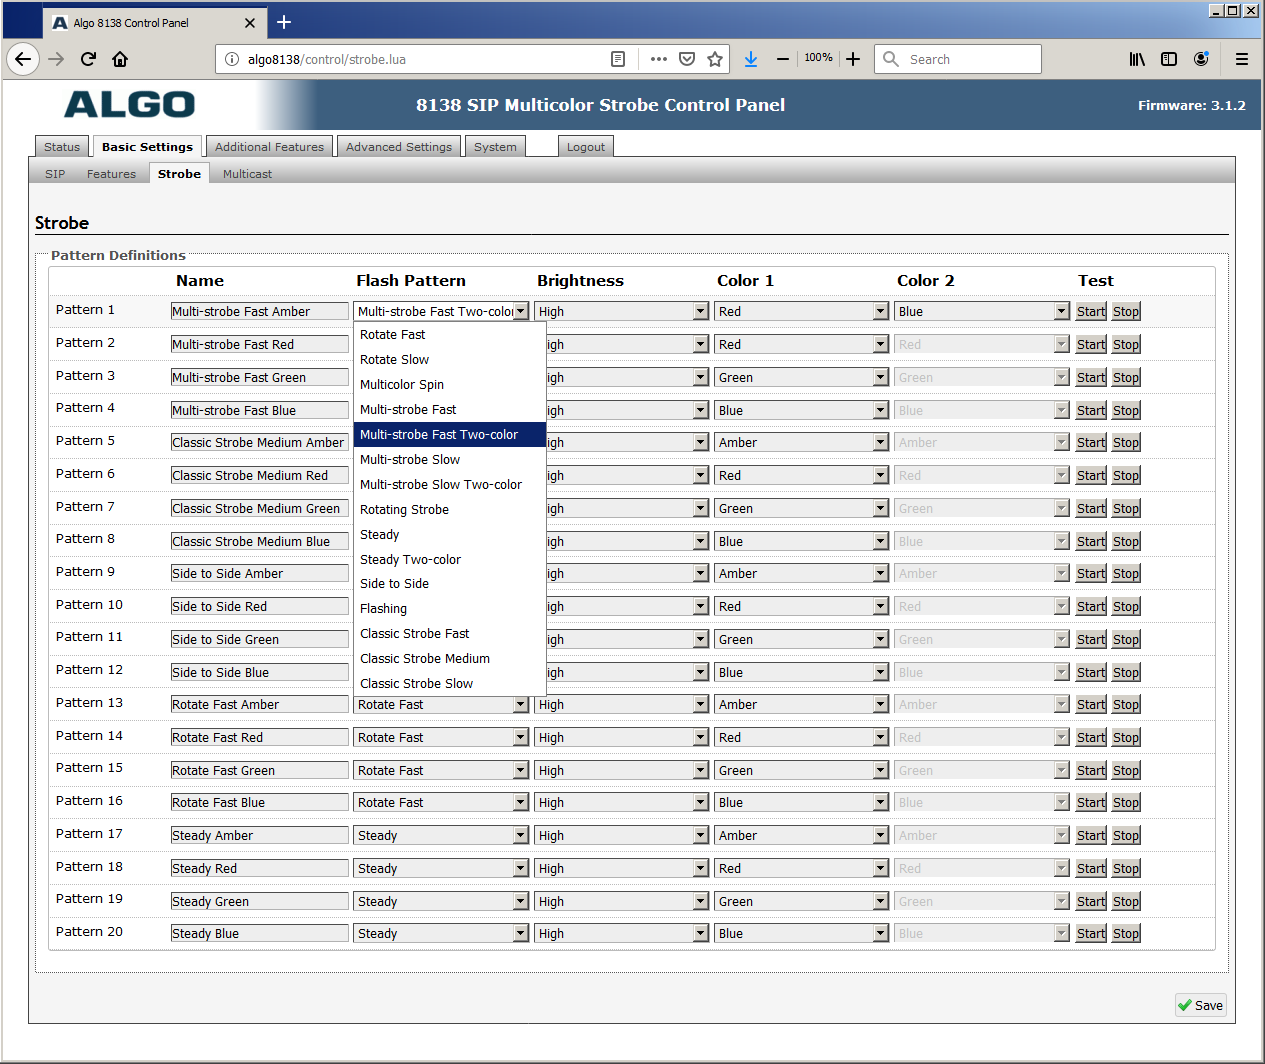Open a new browser tab
1265x1064 pixels.
point(284,22)
